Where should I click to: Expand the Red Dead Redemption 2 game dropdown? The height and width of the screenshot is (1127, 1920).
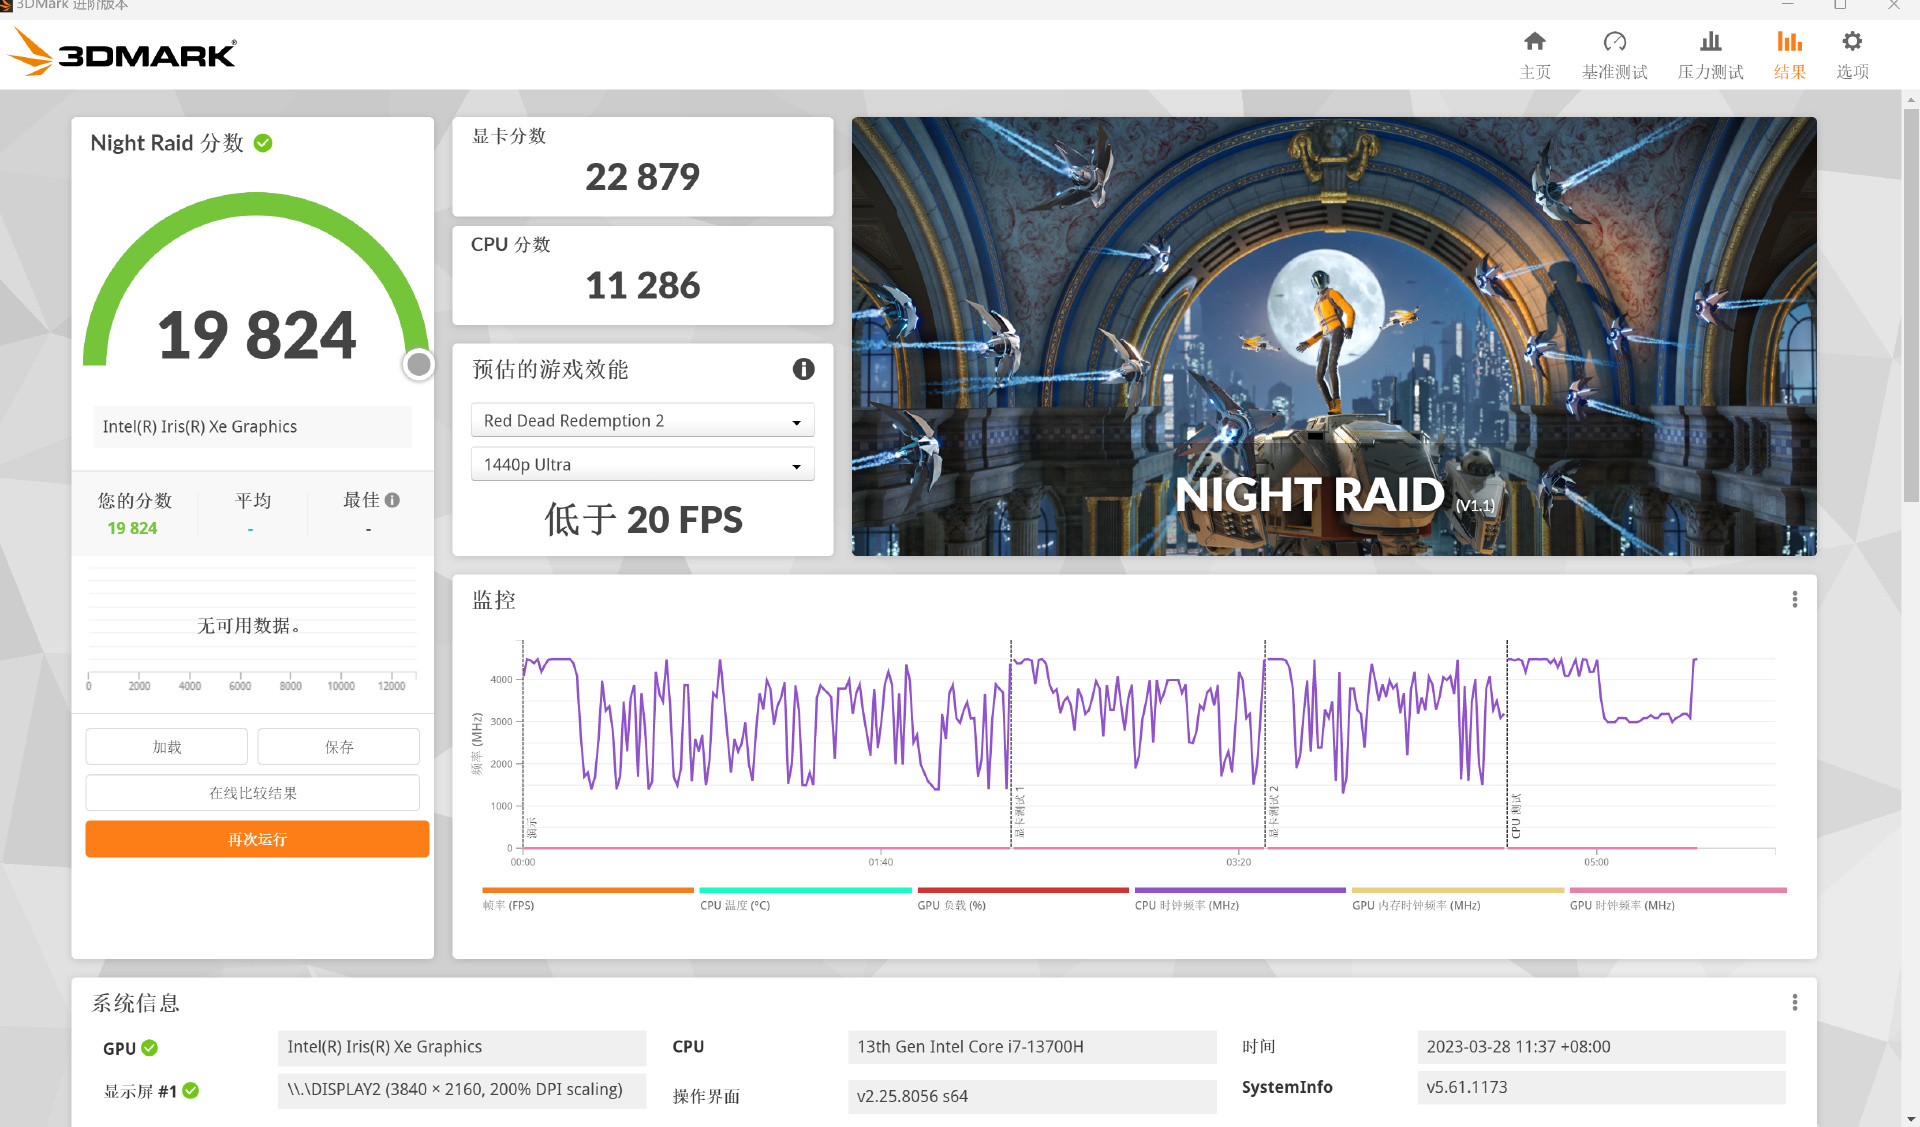tap(642, 421)
